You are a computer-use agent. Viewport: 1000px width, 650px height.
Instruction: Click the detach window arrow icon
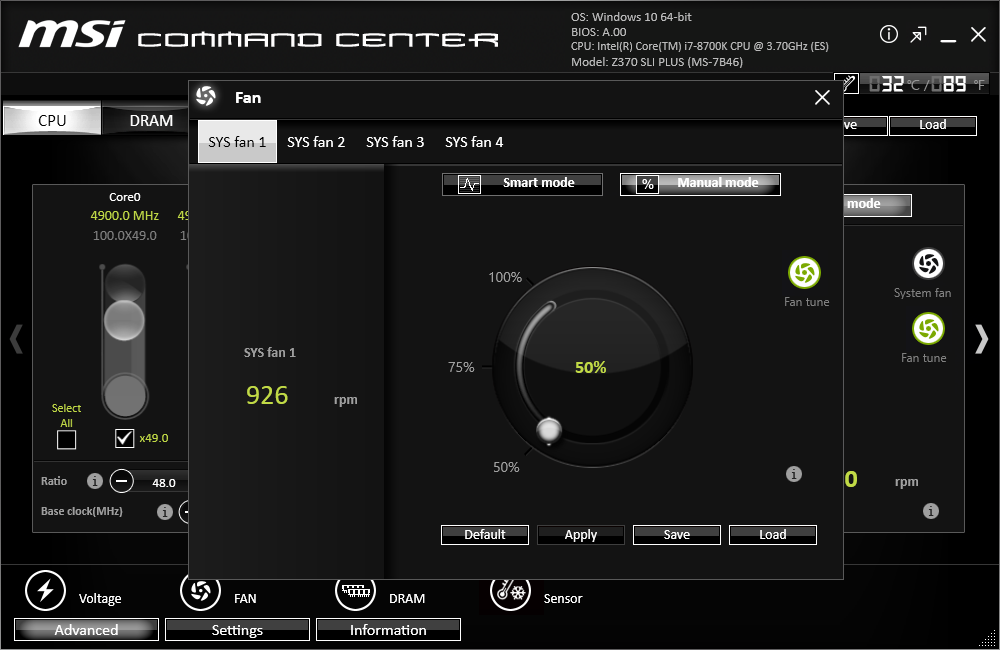pyautogui.click(x=918, y=35)
